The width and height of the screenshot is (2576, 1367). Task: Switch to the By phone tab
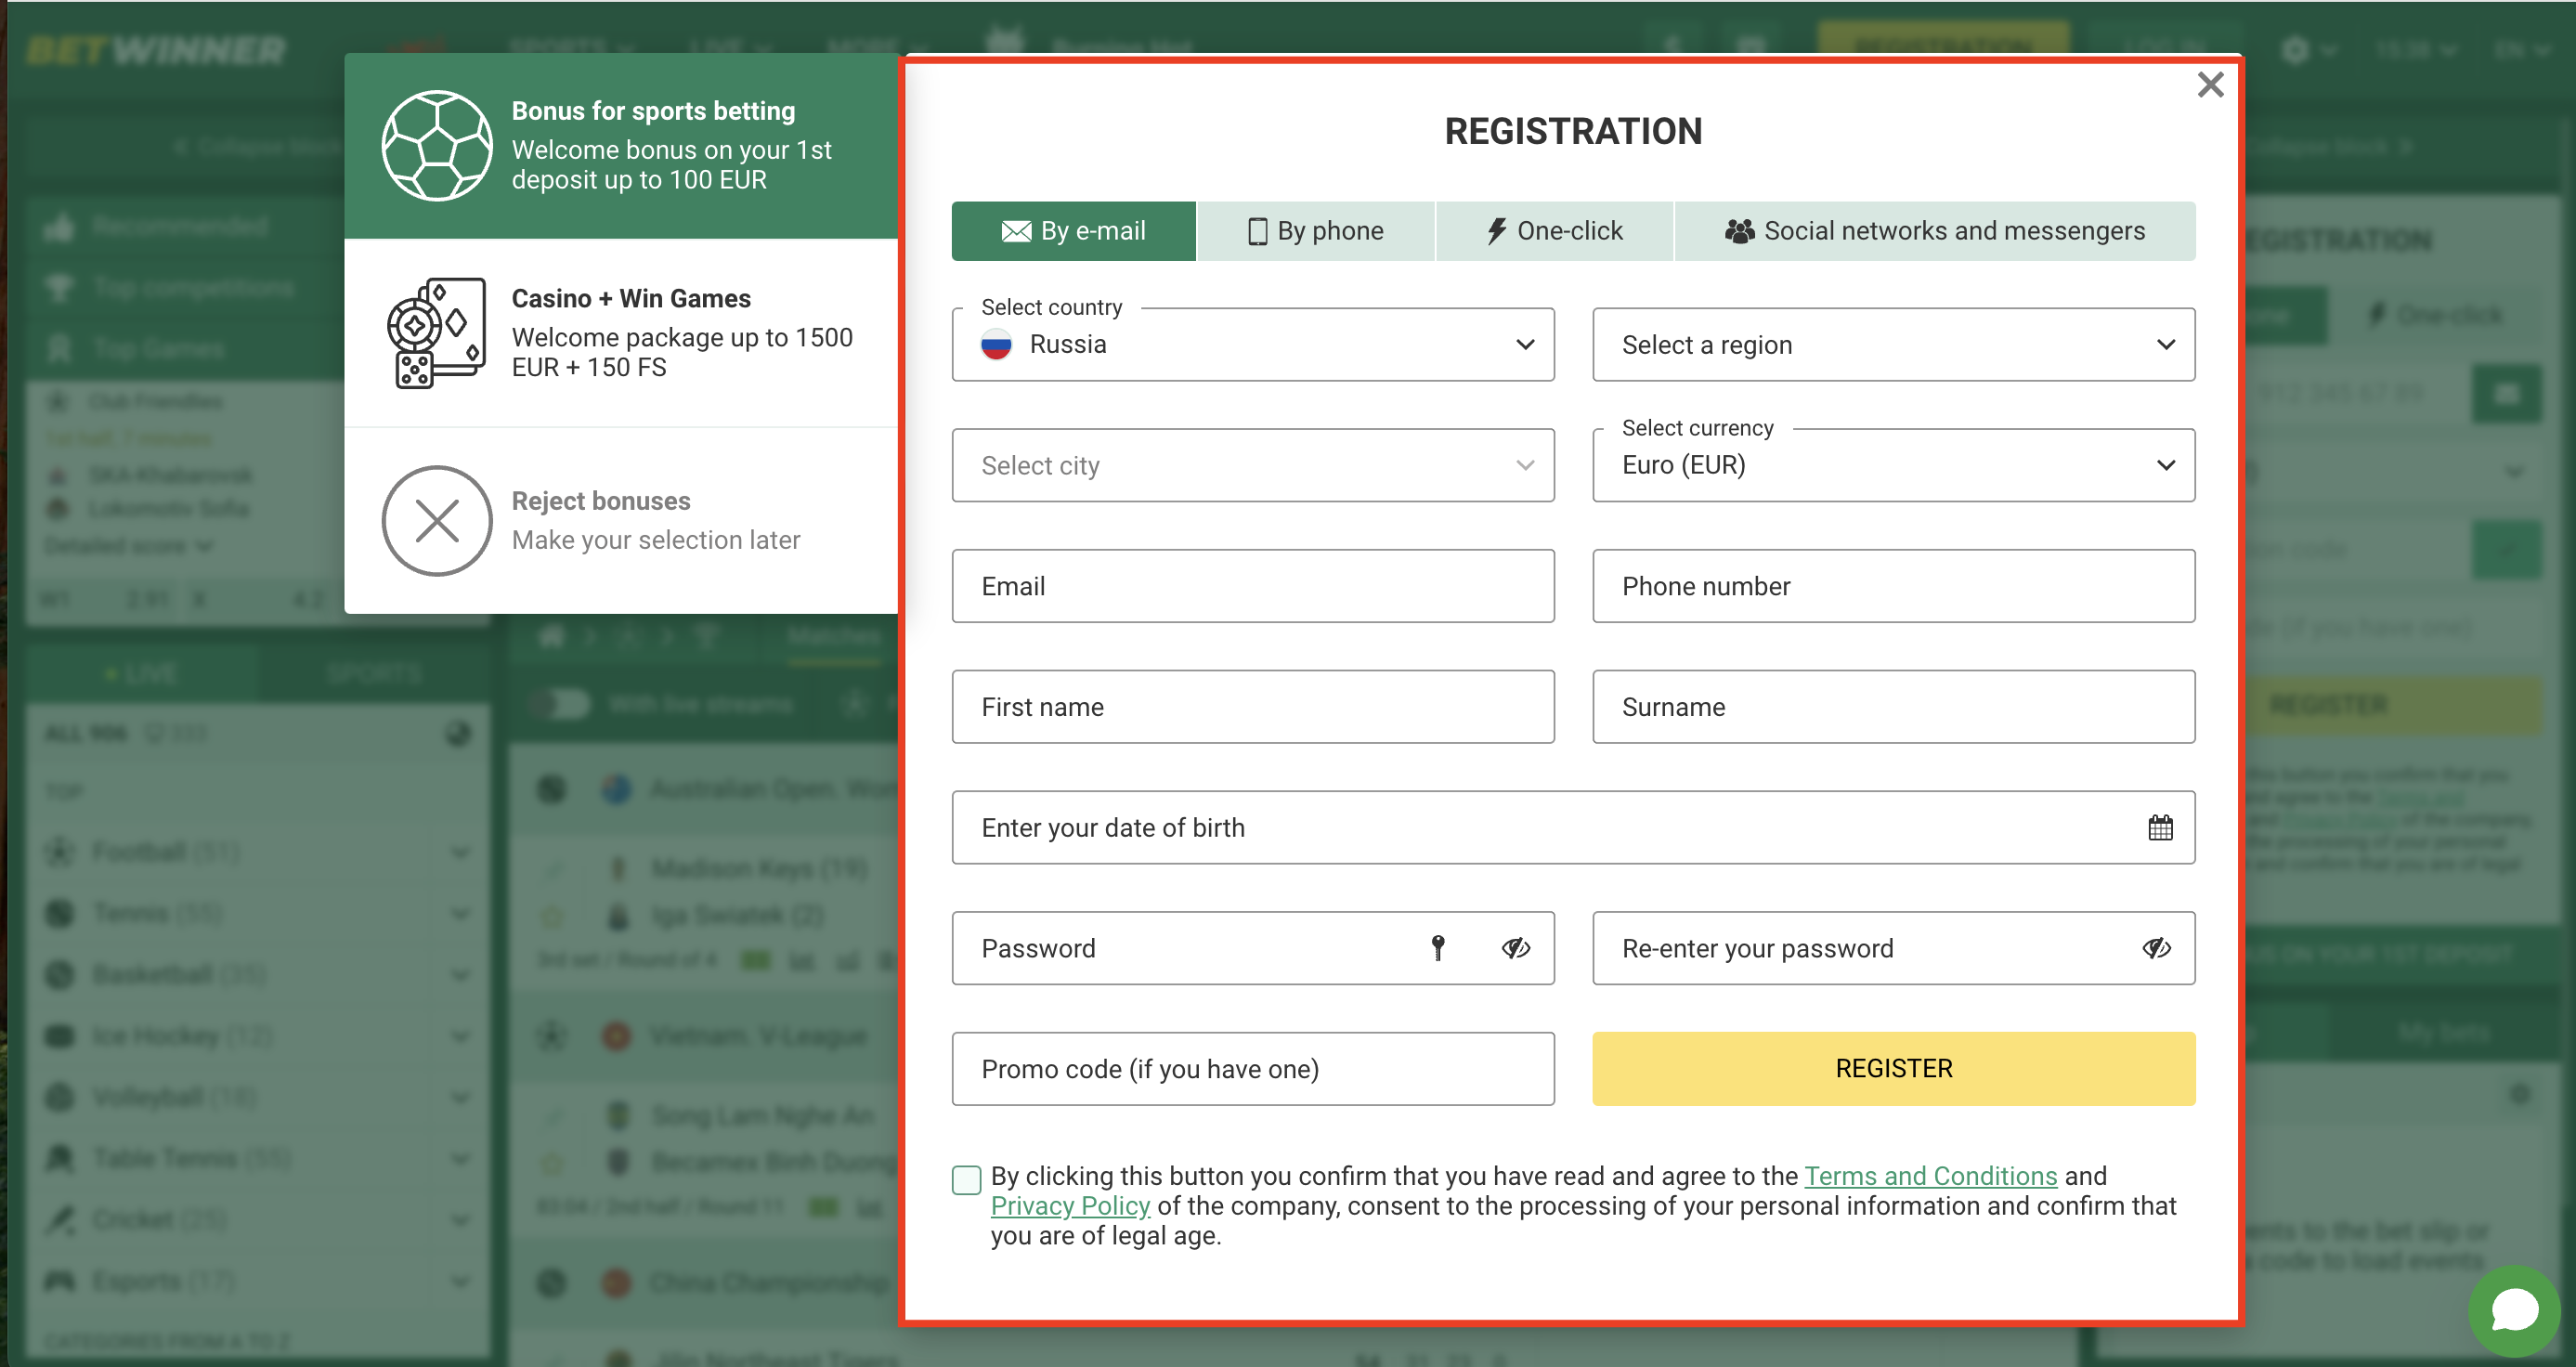tap(1315, 231)
